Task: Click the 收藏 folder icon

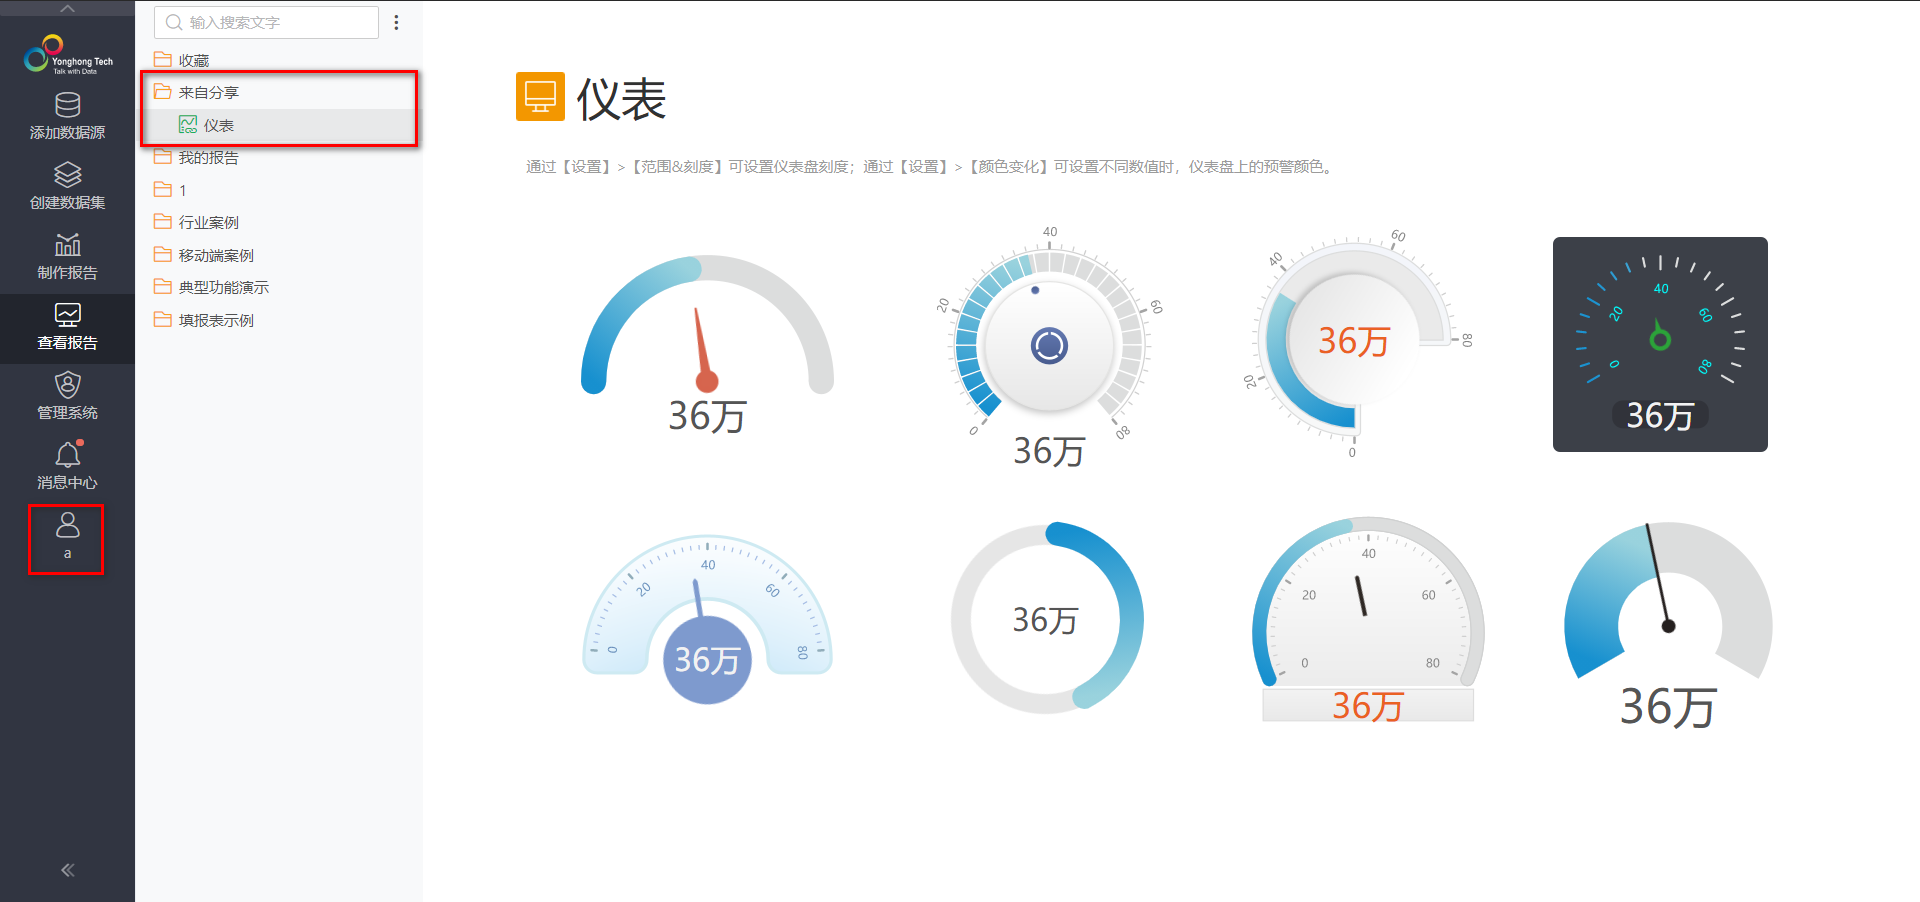Action: coord(162,59)
